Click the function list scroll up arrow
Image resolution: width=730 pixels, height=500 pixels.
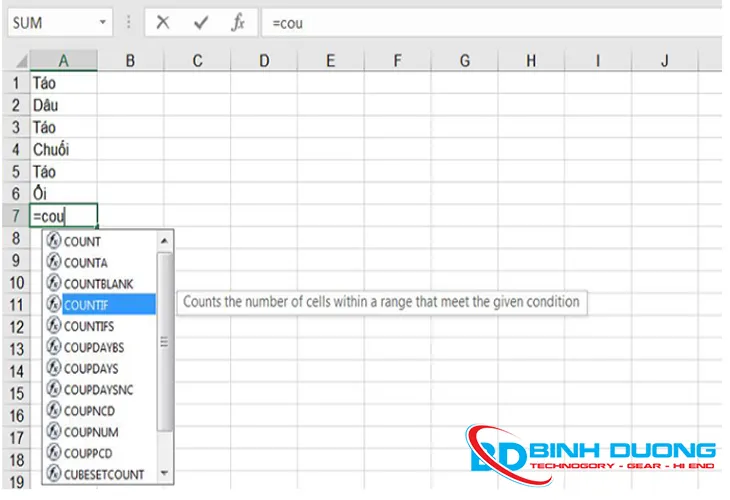coord(164,241)
